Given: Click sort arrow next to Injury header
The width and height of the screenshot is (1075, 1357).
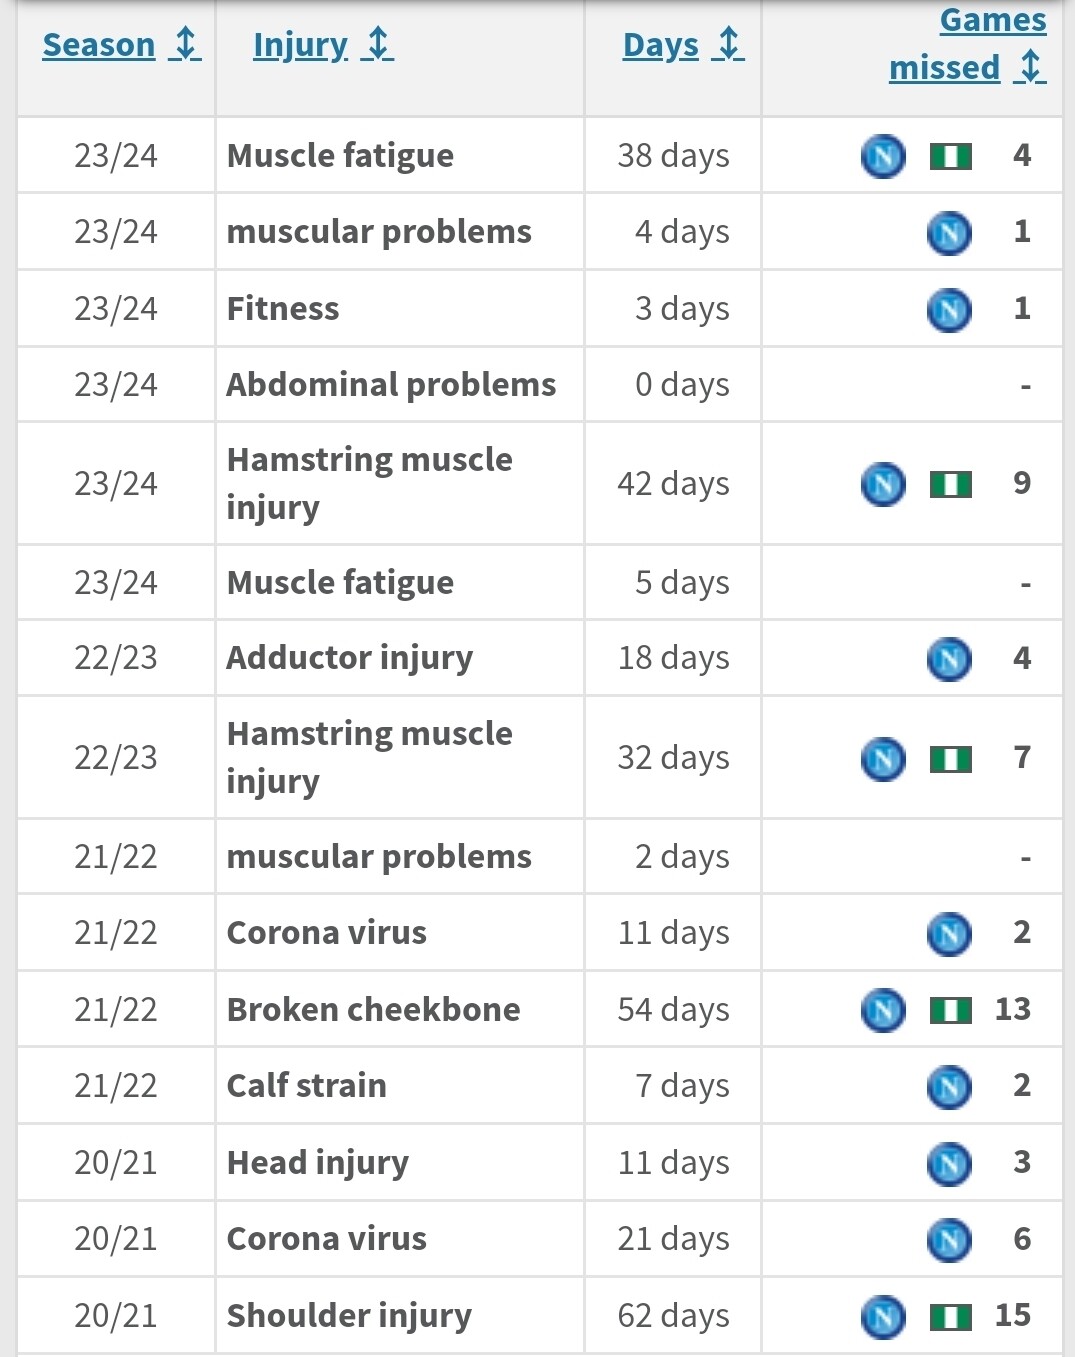Looking at the screenshot, I should tap(378, 45).
